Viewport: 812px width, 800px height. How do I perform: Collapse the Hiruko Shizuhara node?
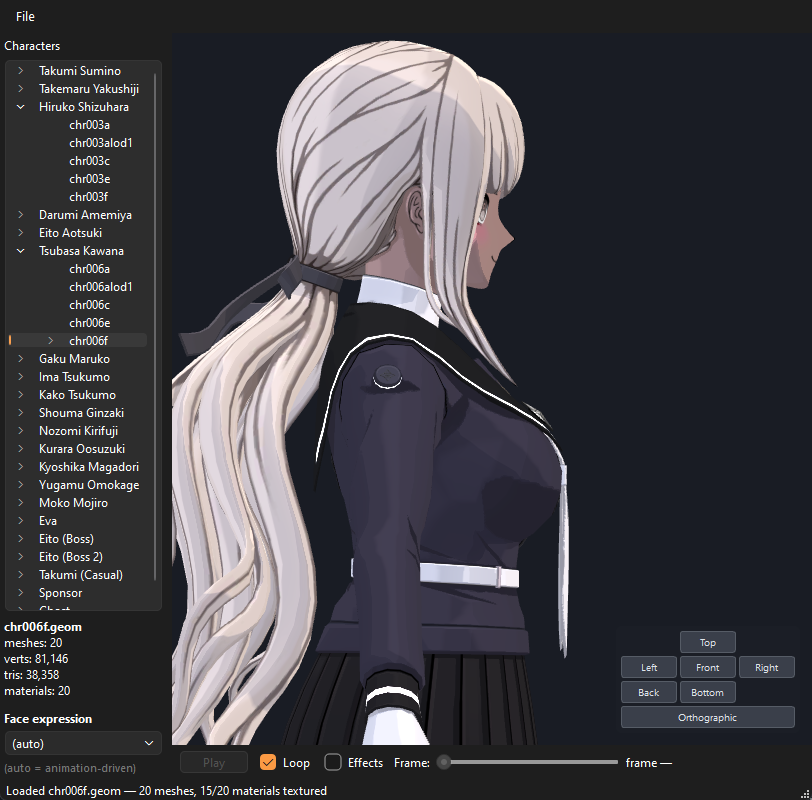21,107
